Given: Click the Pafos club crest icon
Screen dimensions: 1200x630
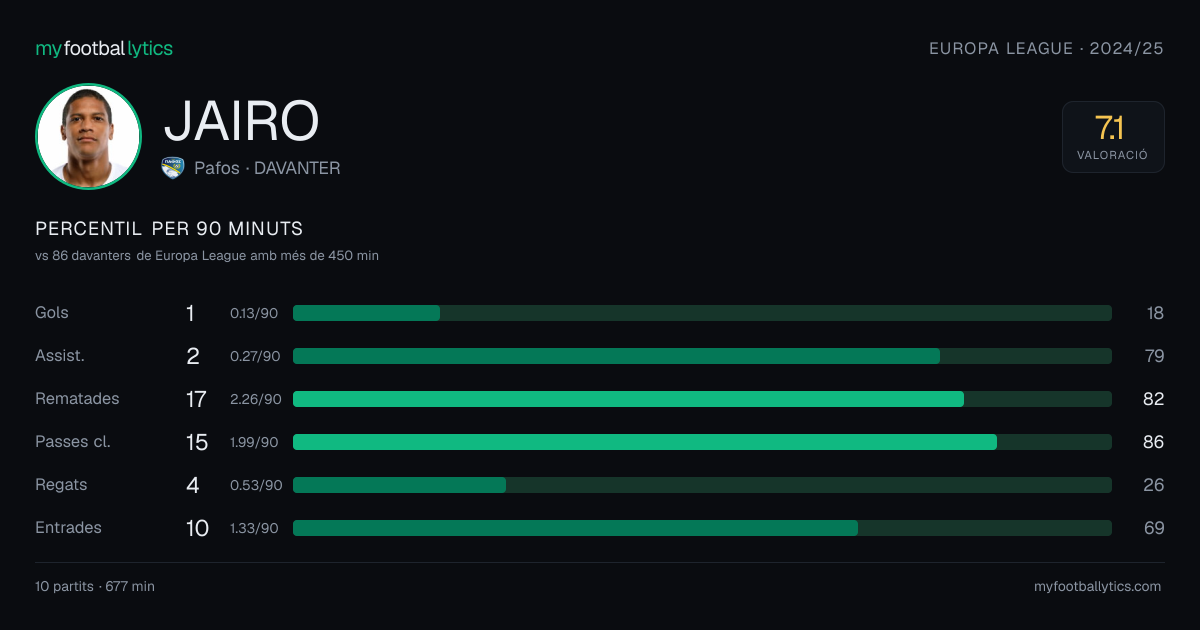Looking at the screenshot, I should click(x=173, y=168).
